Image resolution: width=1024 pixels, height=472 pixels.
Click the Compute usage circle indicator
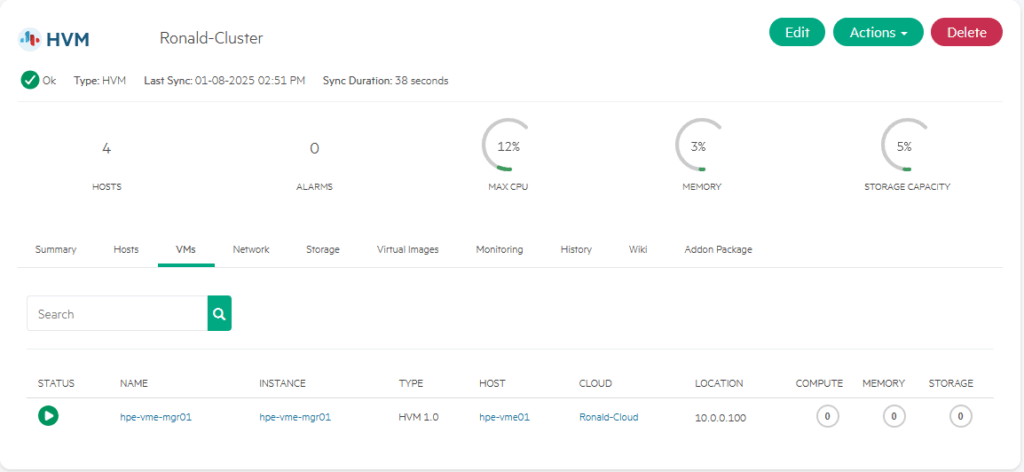point(827,416)
